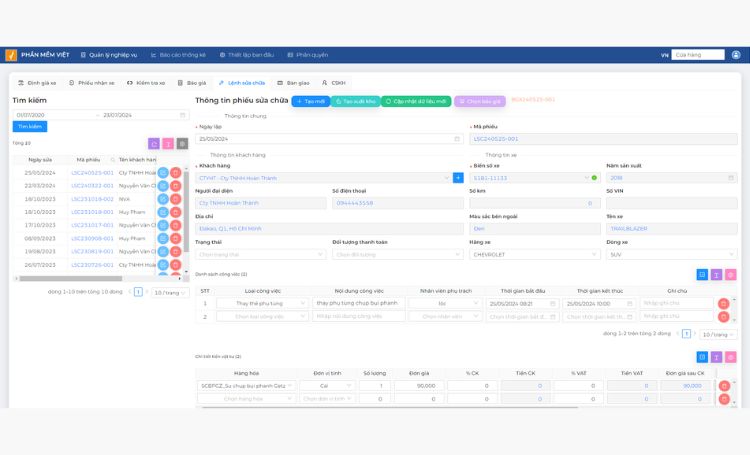Click pink icon above materials detail table
This screenshot has width=750, height=455.
tap(730, 357)
